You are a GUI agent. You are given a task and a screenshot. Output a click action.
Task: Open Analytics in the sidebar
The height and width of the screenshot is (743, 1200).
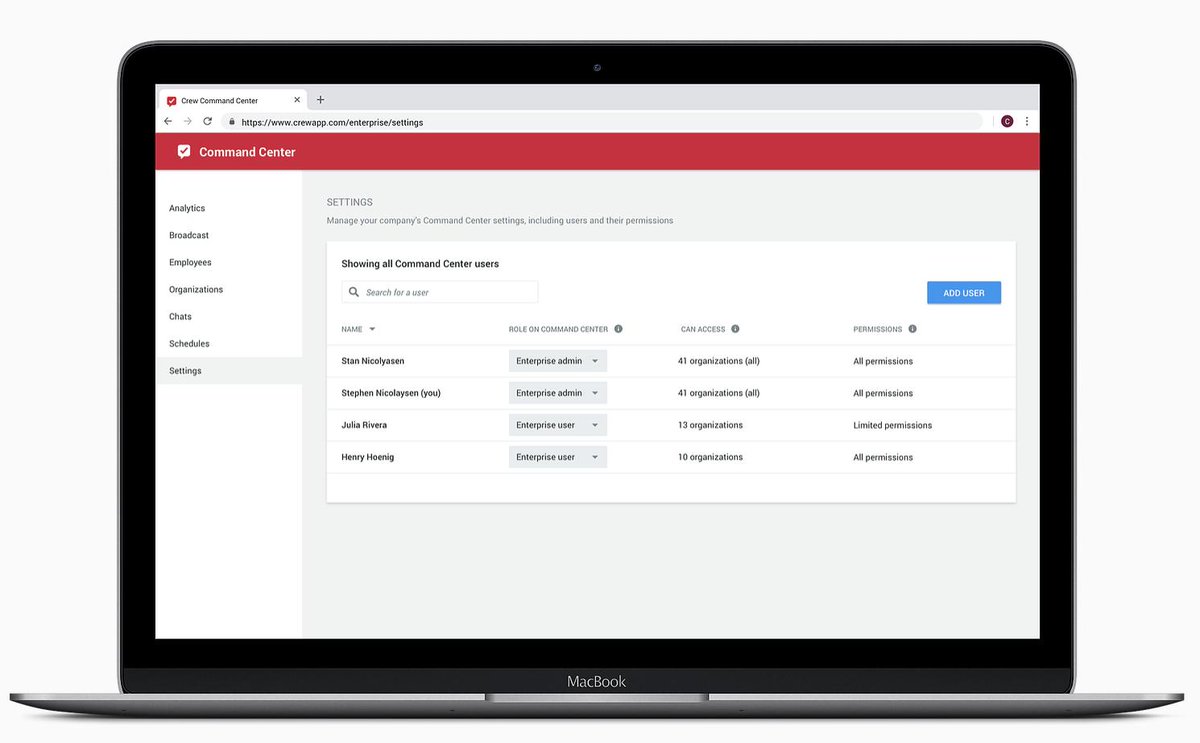coord(187,208)
